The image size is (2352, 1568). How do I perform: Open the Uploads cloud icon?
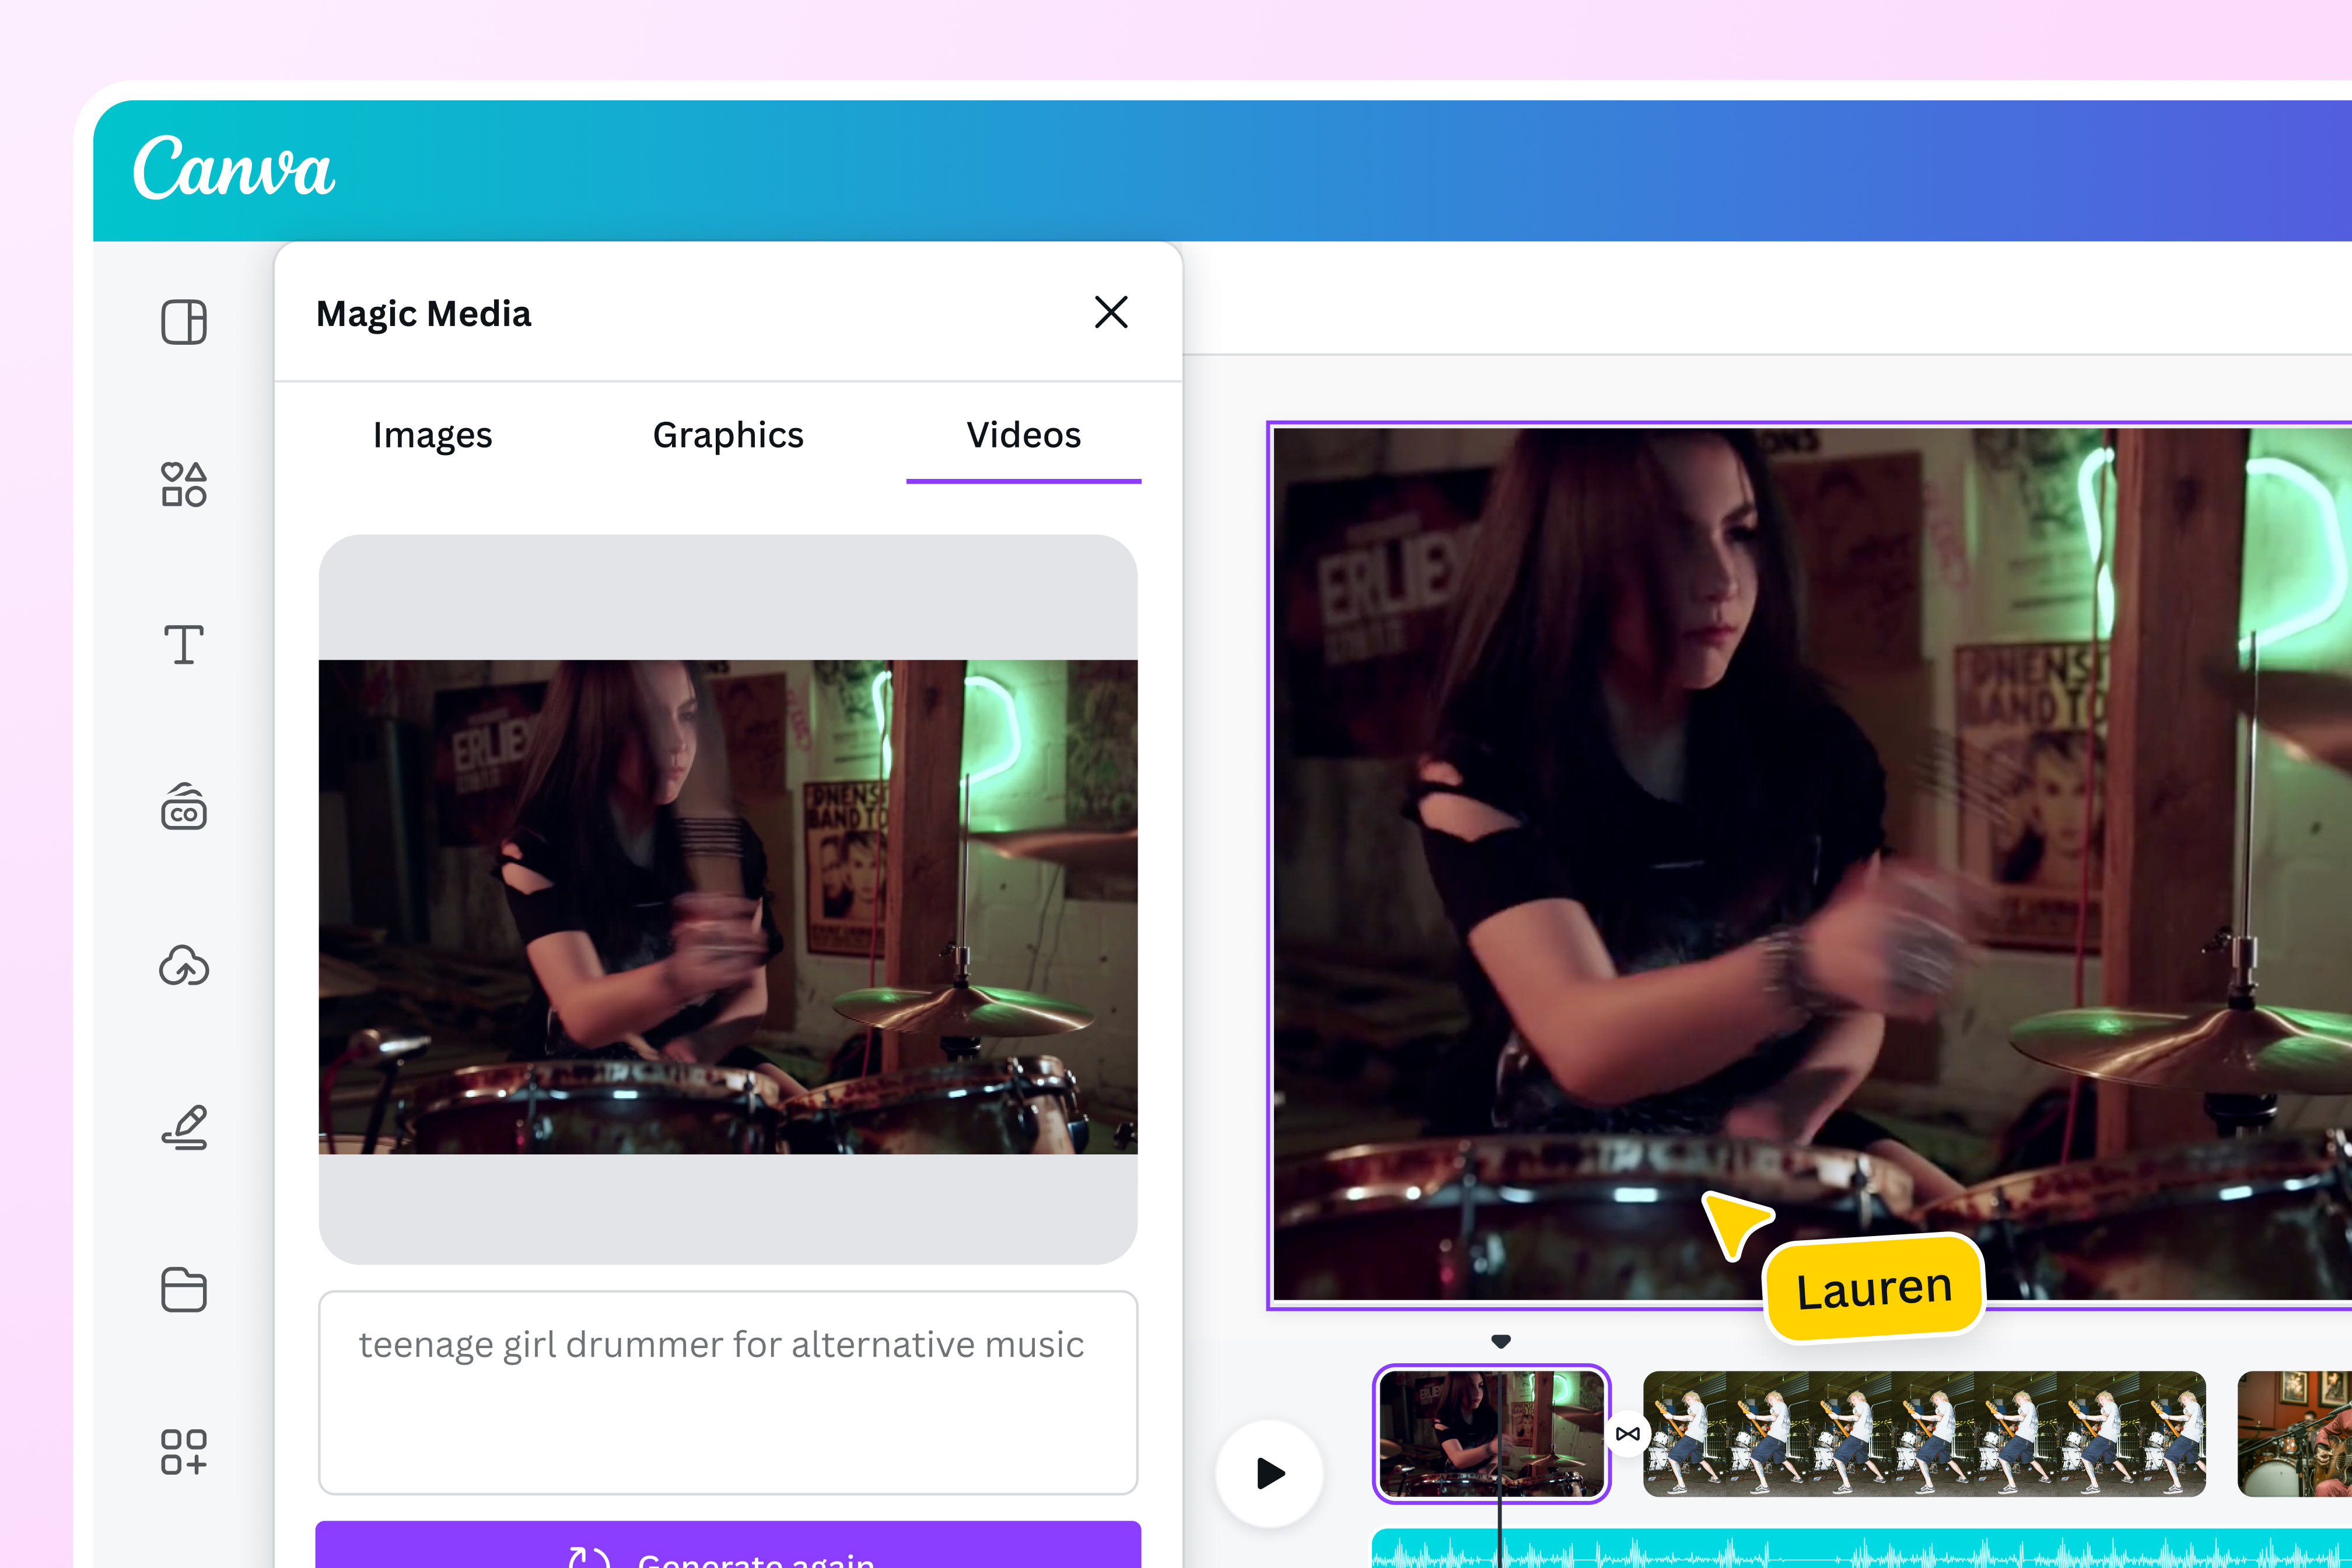[x=184, y=966]
